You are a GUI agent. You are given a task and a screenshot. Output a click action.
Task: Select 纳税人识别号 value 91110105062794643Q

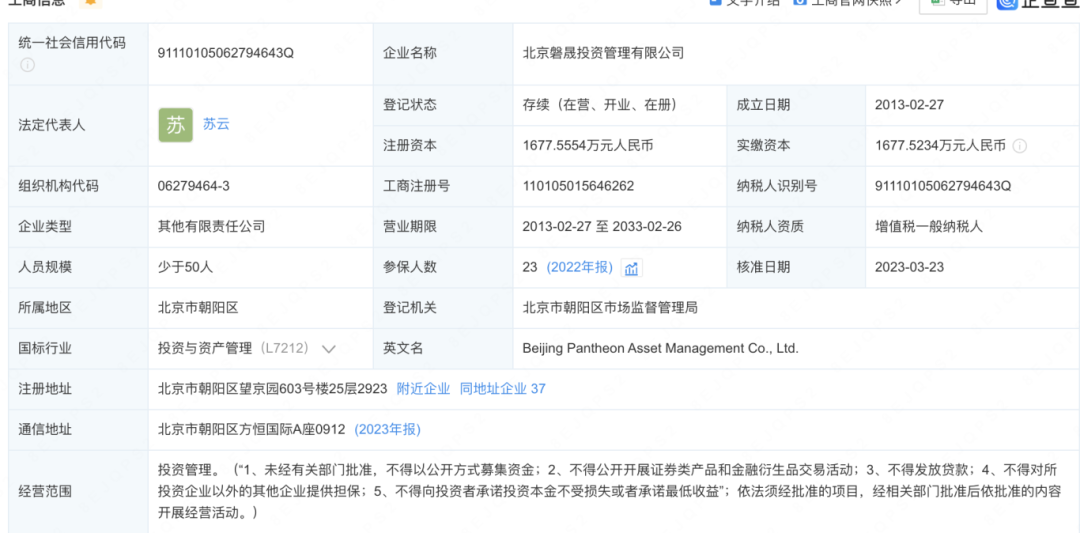(943, 186)
